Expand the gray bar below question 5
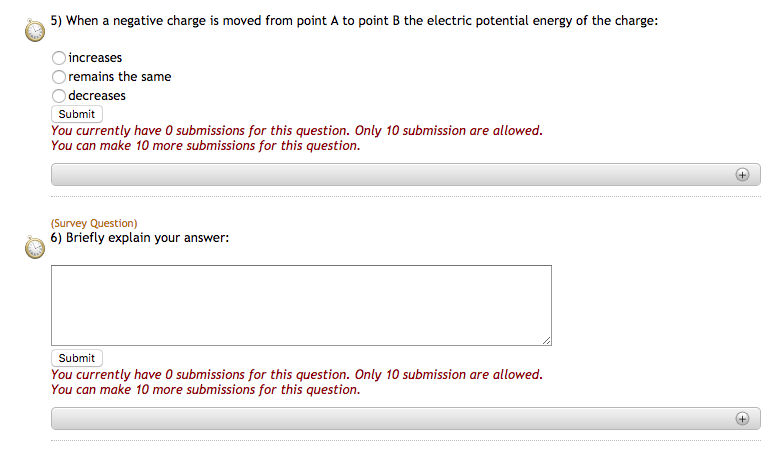This screenshot has width=784, height=453. pyautogui.click(x=400, y=174)
